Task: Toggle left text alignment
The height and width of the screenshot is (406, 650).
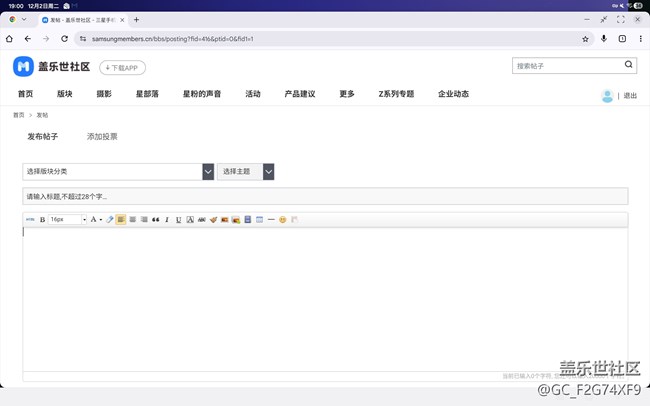Action: pos(121,219)
